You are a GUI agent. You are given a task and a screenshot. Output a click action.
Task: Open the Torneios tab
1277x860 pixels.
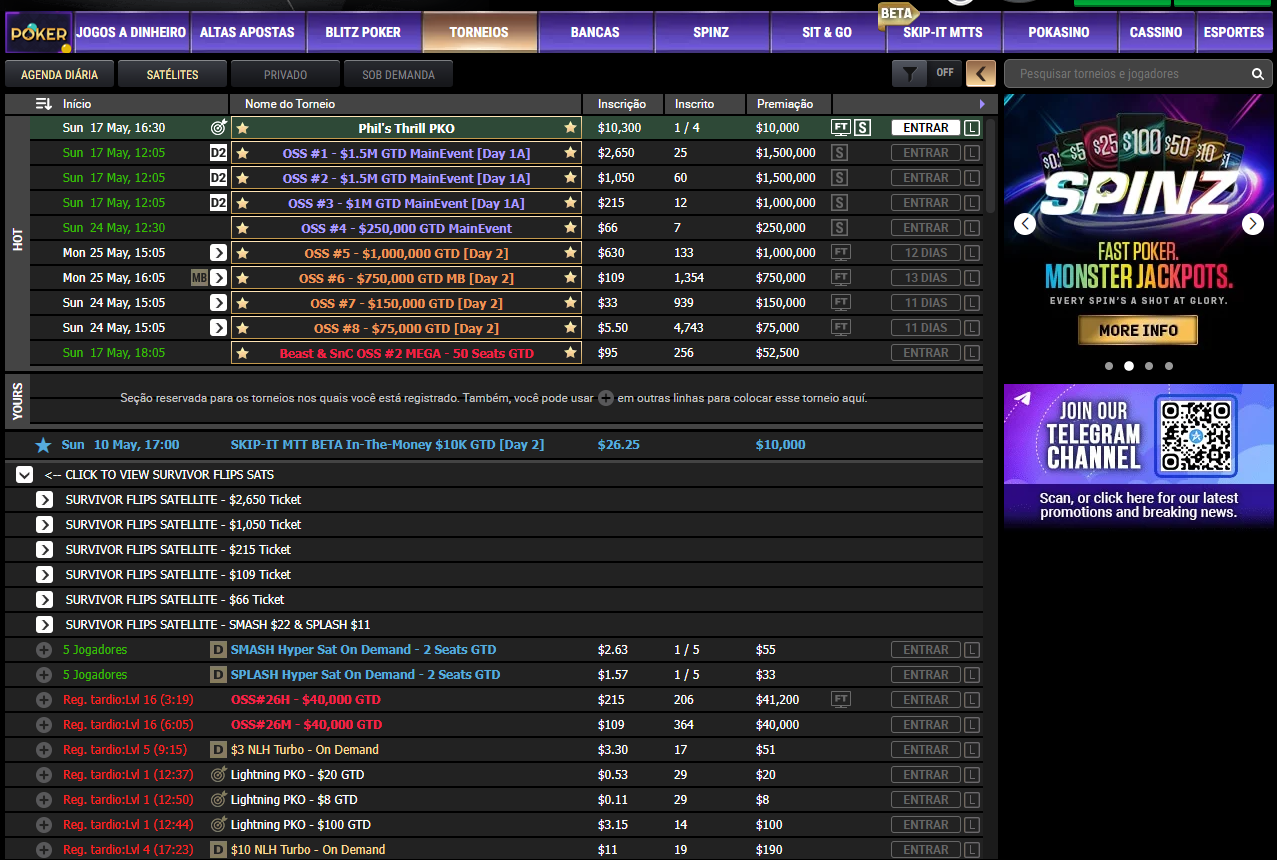pos(479,32)
